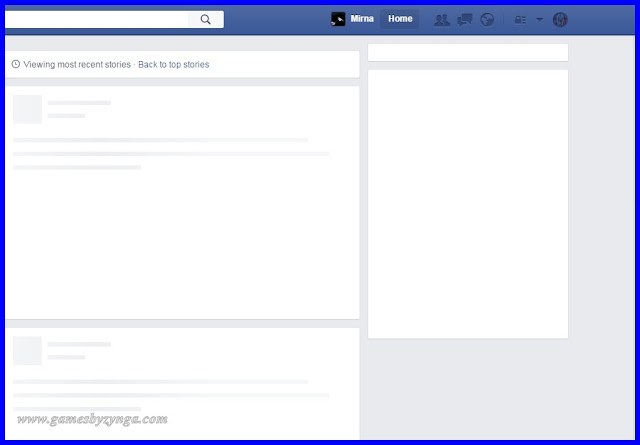Click the round red avatar icon

tap(560, 20)
